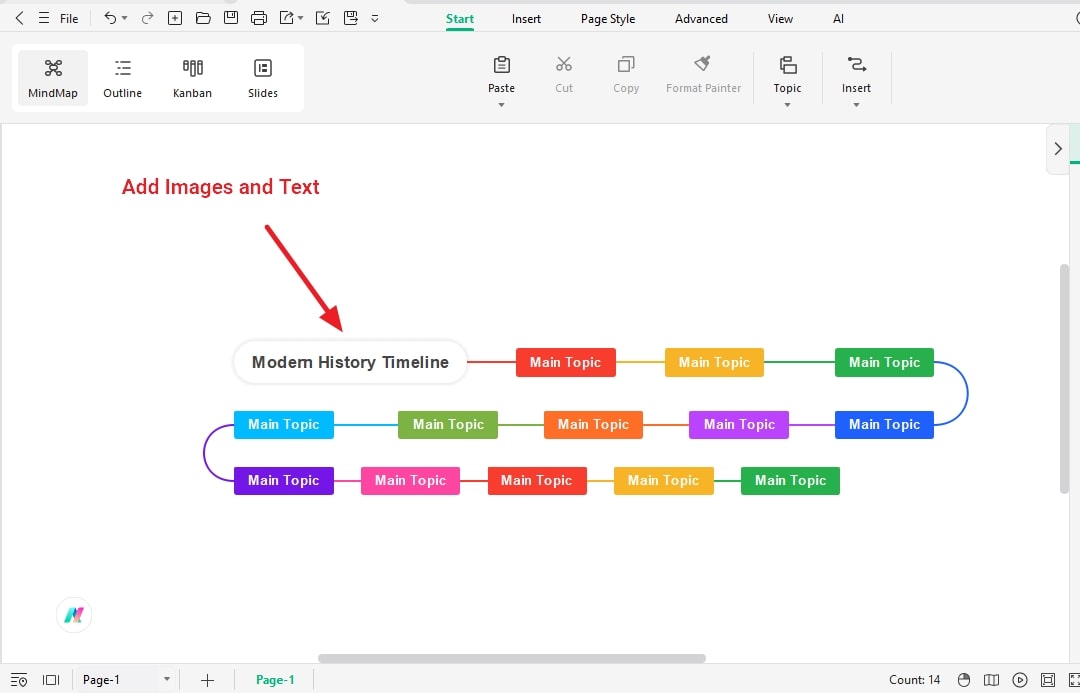This screenshot has height=693, width=1080.
Task: Toggle the page panel icon in status bar
Action: coord(51,680)
